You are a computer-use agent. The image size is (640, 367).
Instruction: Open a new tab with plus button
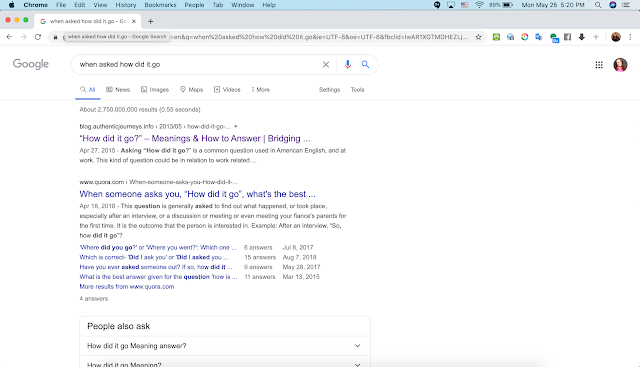pyautogui.click(x=151, y=21)
